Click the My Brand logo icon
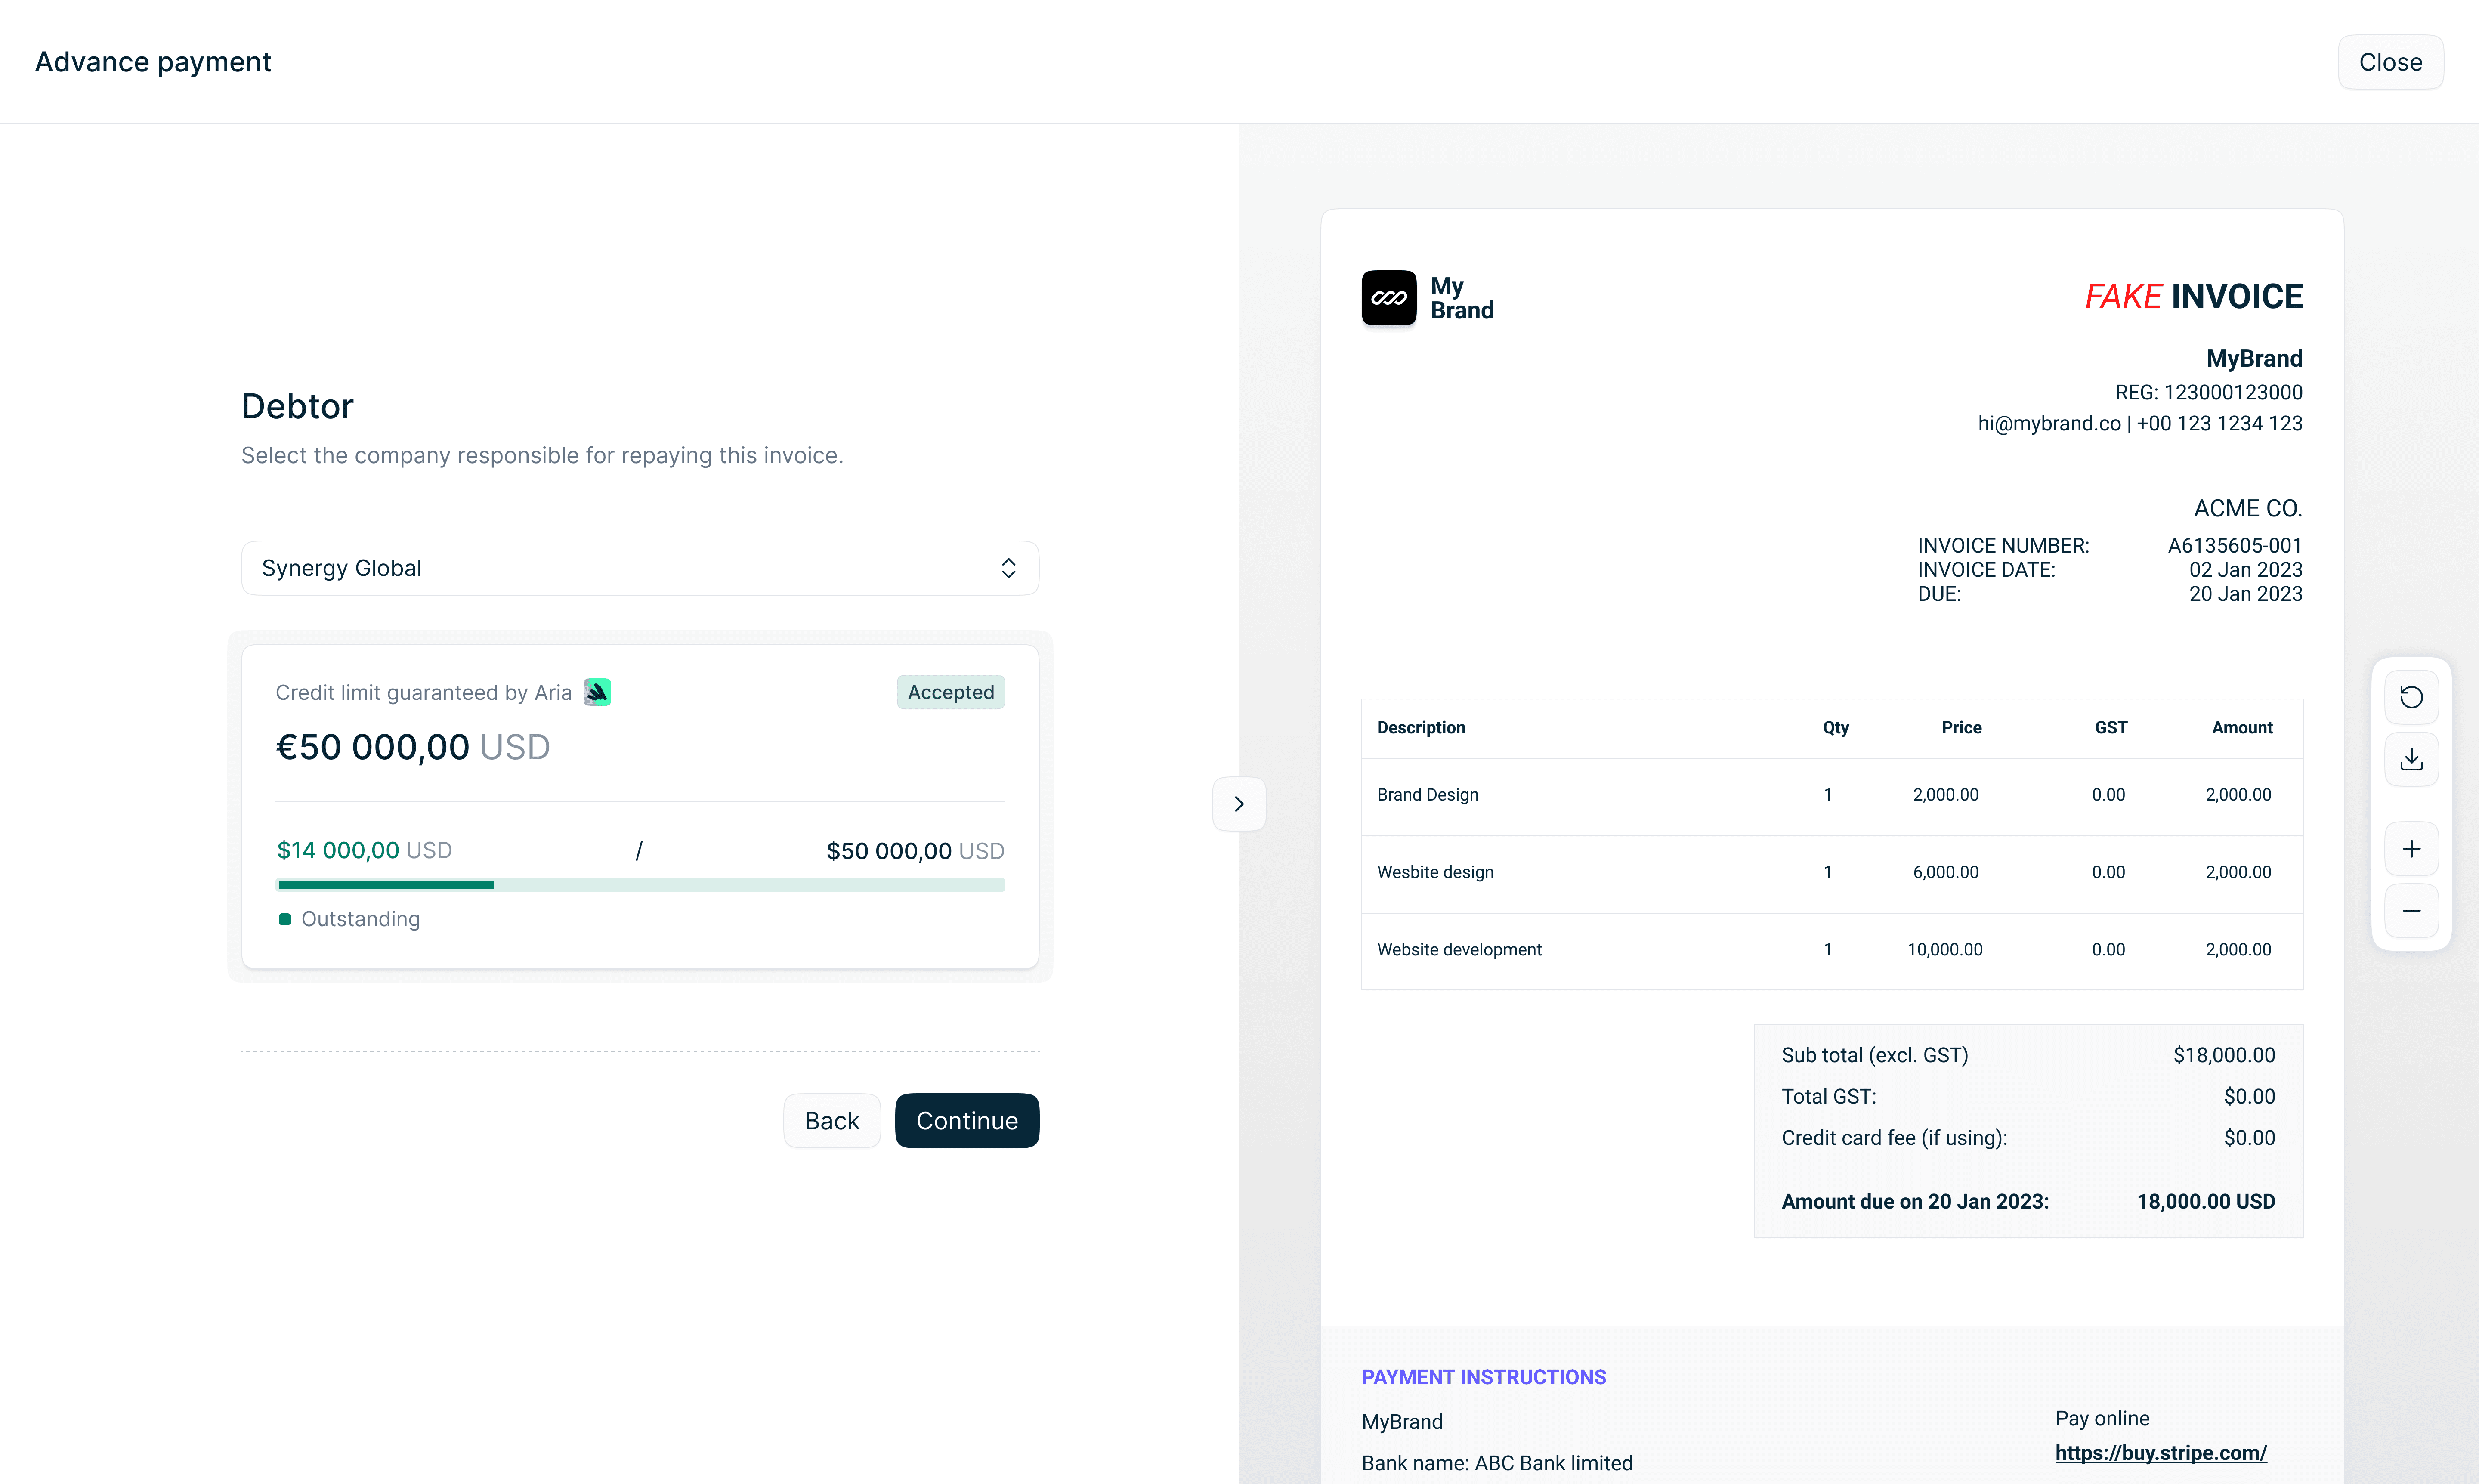 click(x=1388, y=298)
